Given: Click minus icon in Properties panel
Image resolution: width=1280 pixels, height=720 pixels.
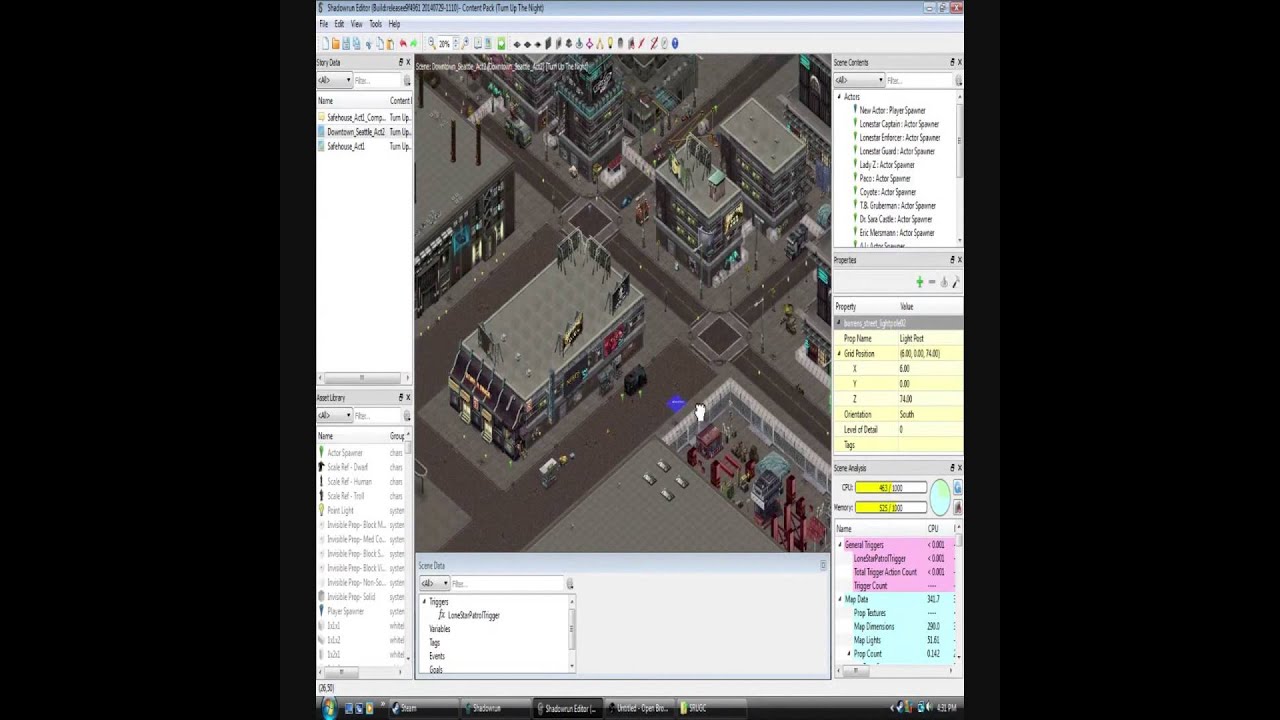Looking at the screenshot, I should (x=932, y=282).
